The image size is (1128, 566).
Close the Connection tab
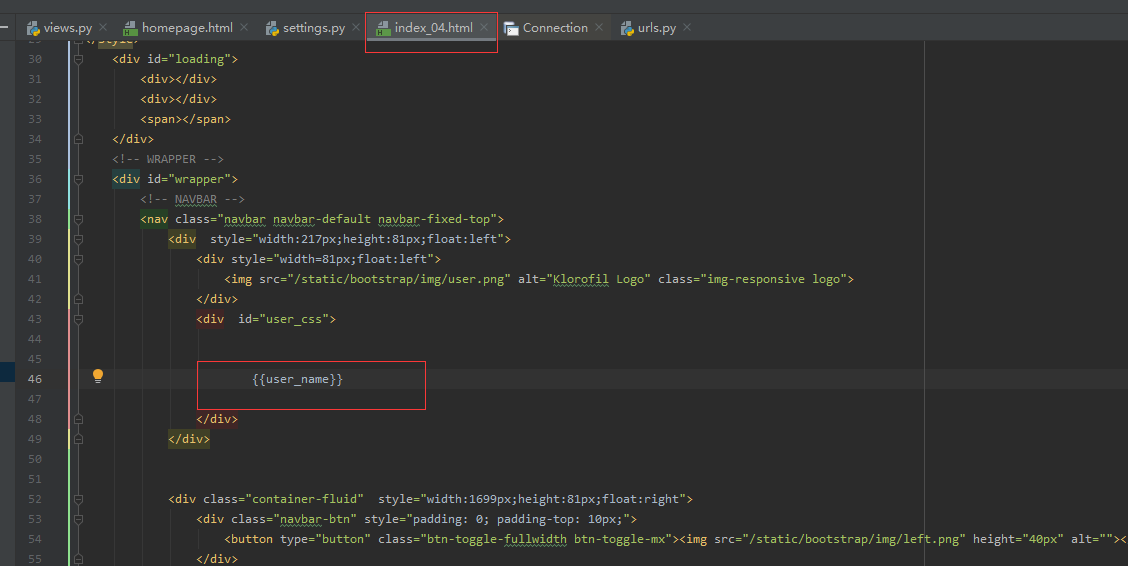coord(599,27)
